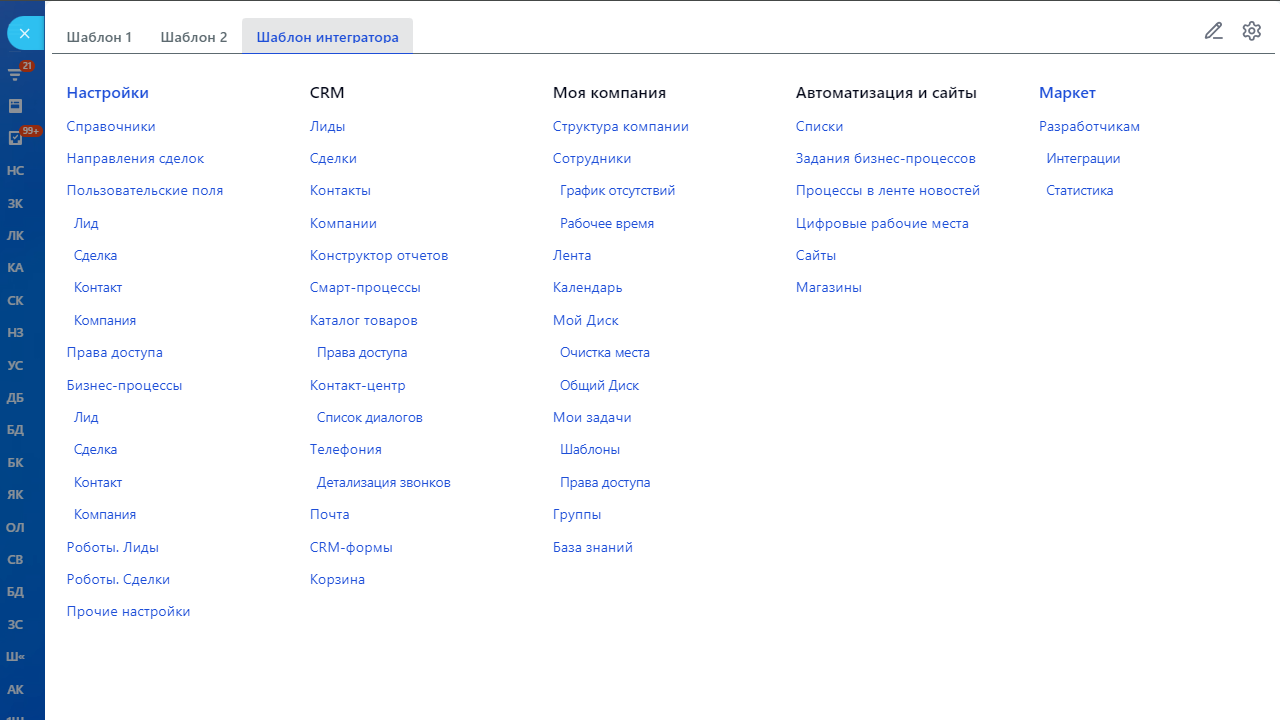Select the ОЛ sidebar shortcut

point(15,527)
